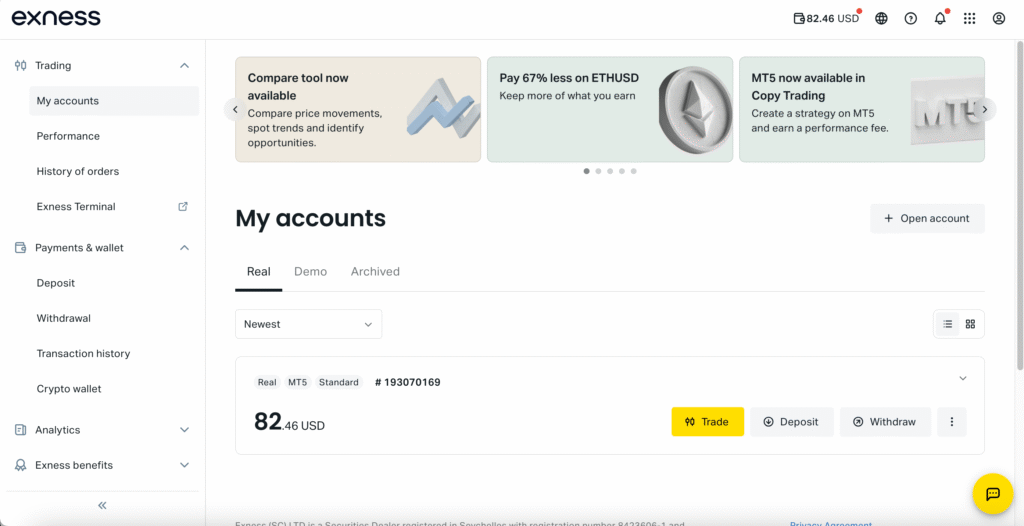The image size is (1024, 526).
Task: Go to the next promo banner
Action: point(984,110)
